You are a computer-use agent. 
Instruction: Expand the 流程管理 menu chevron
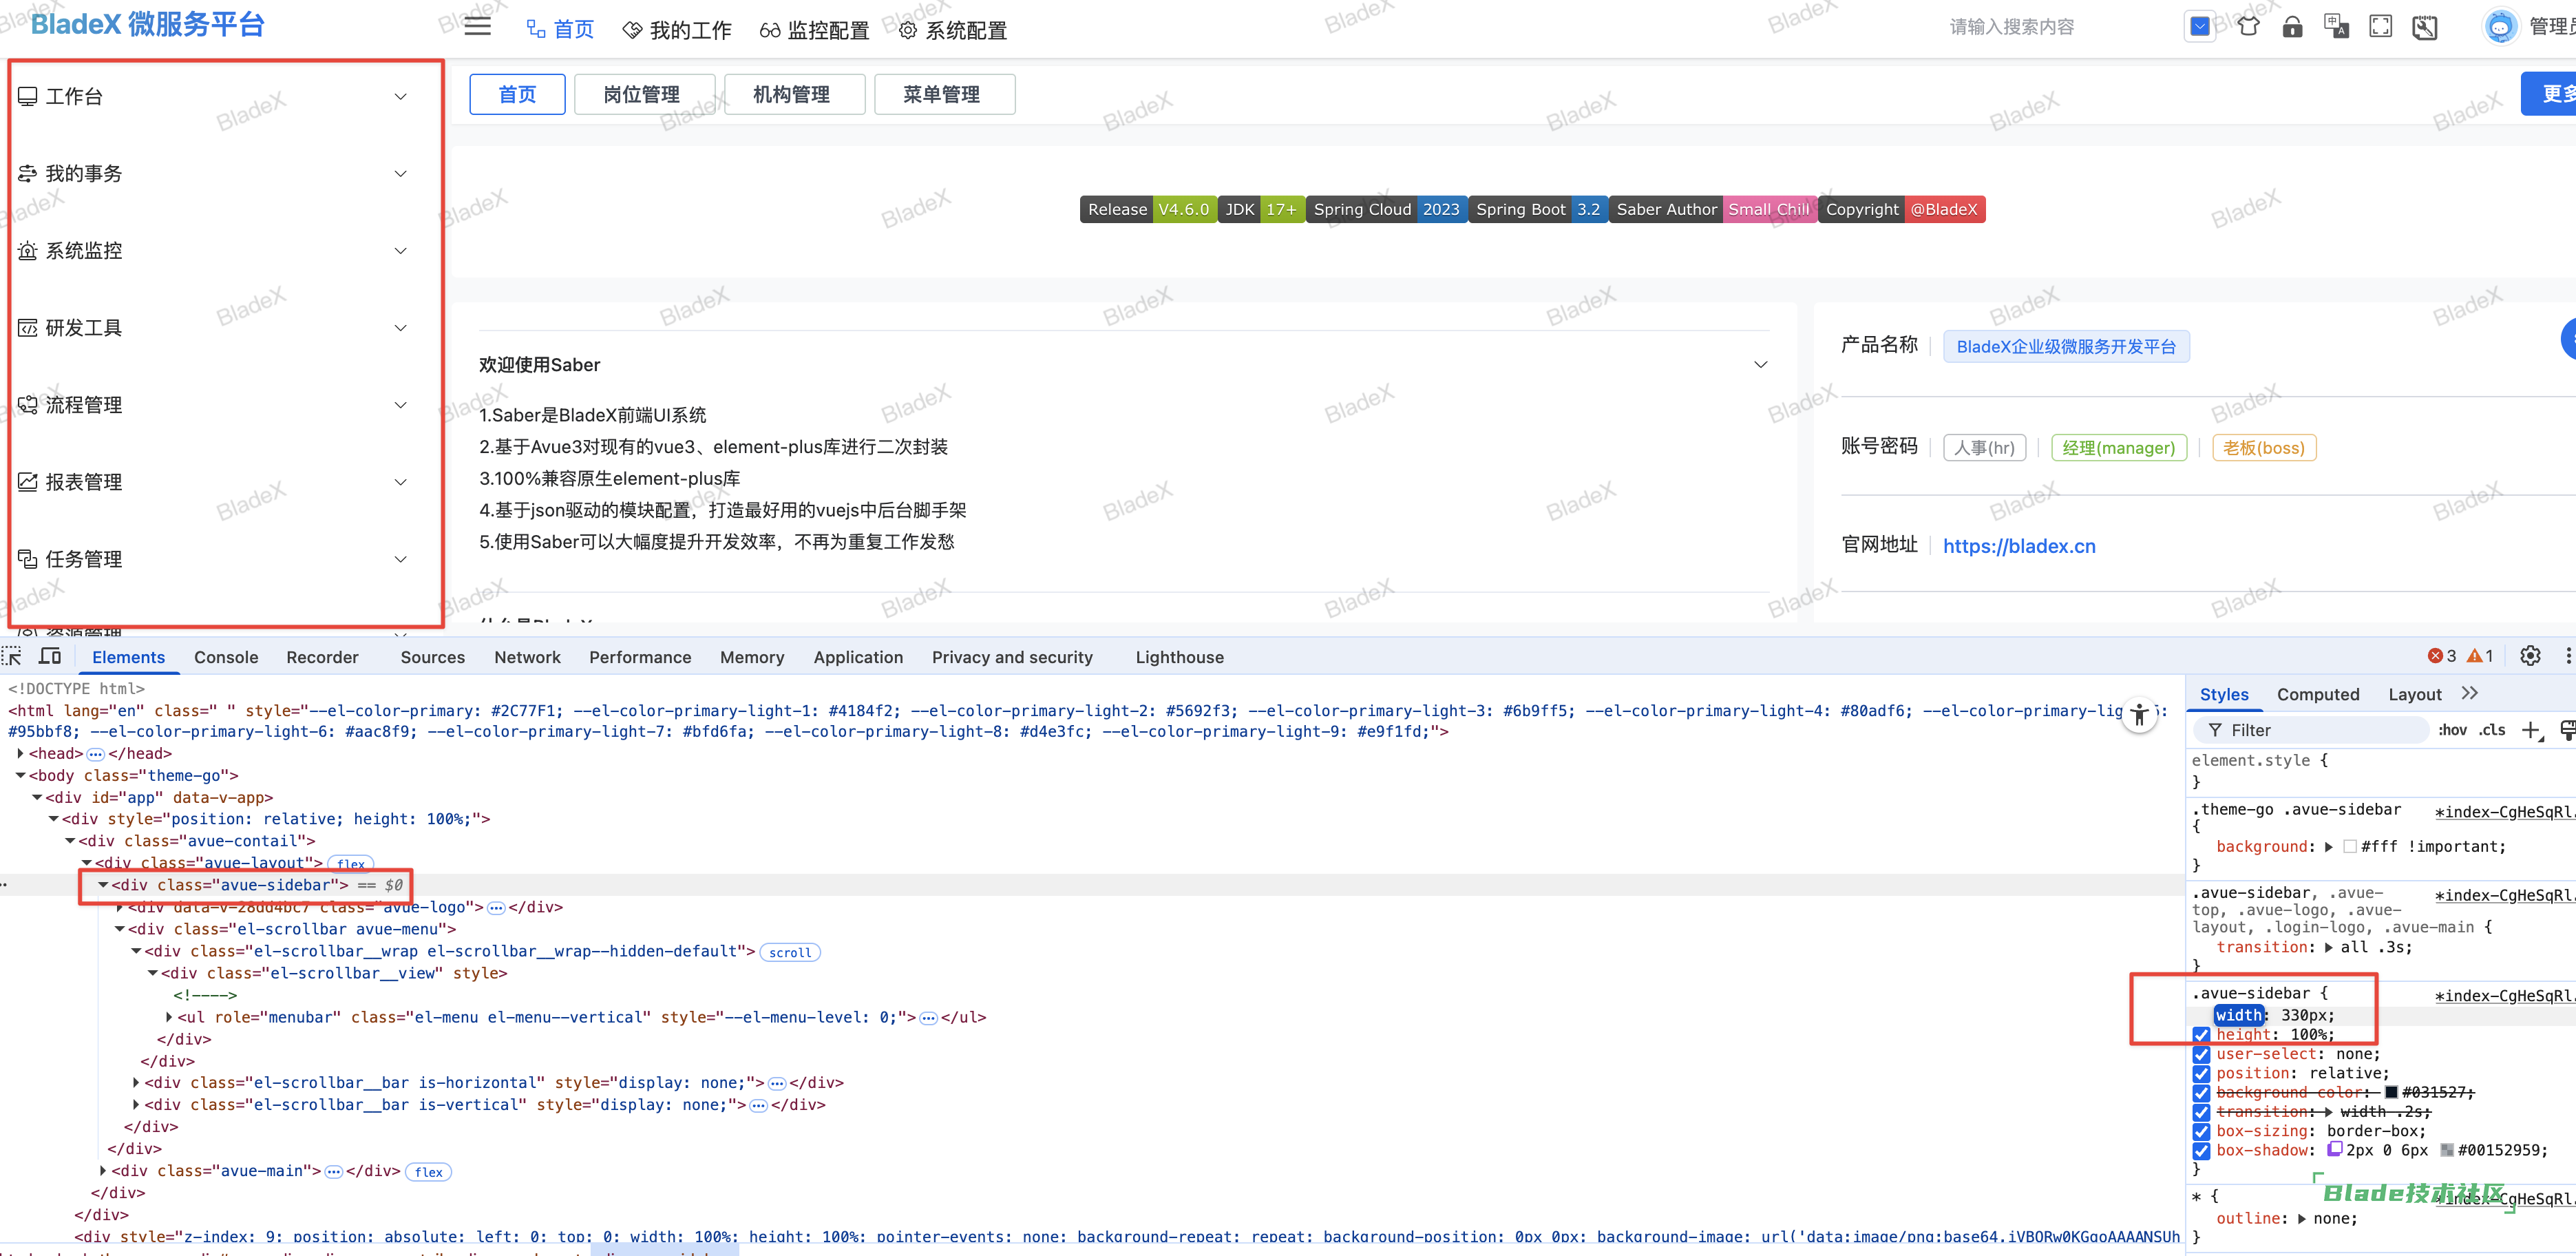[401, 405]
